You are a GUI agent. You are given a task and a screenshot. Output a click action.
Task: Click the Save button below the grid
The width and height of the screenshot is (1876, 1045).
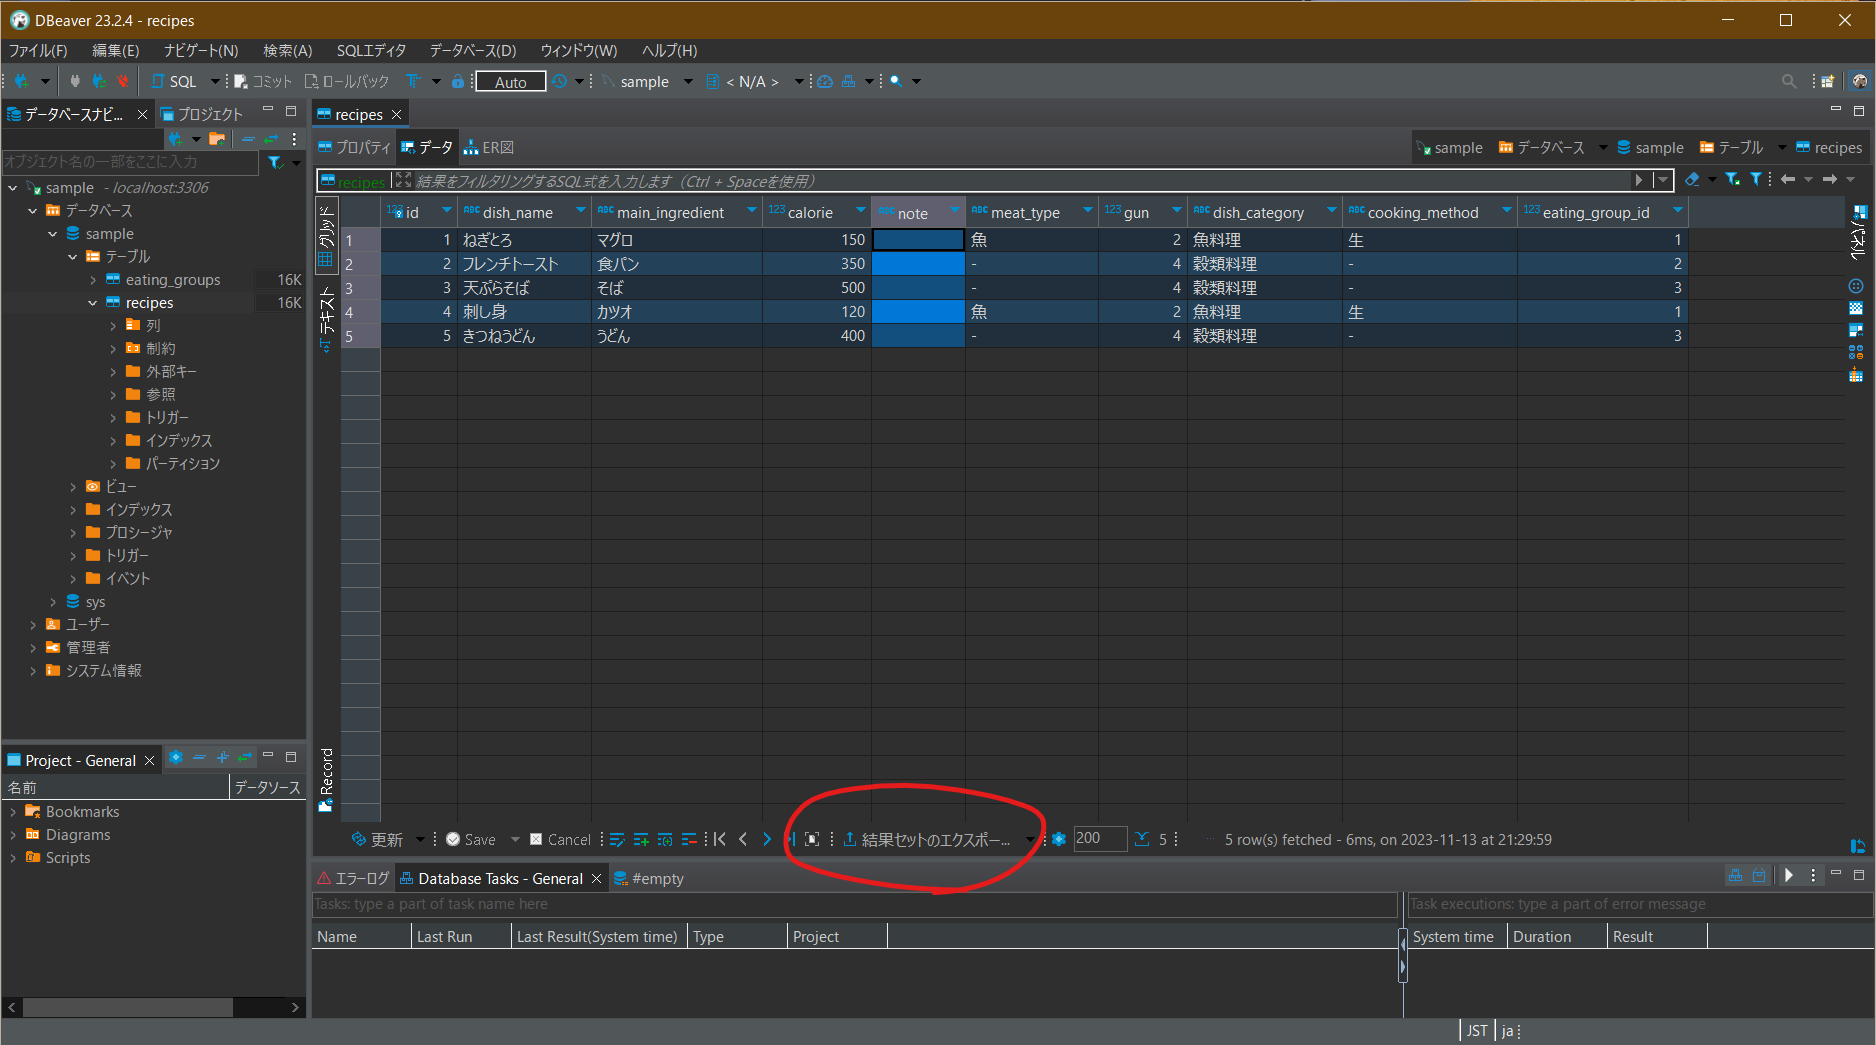(x=472, y=839)
